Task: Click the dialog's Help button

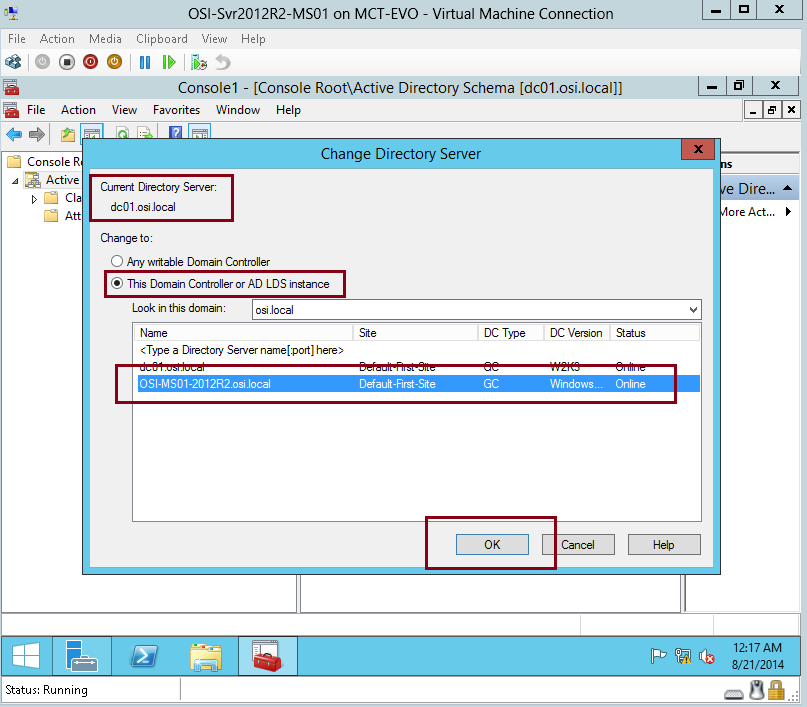Action: (664, 544)
